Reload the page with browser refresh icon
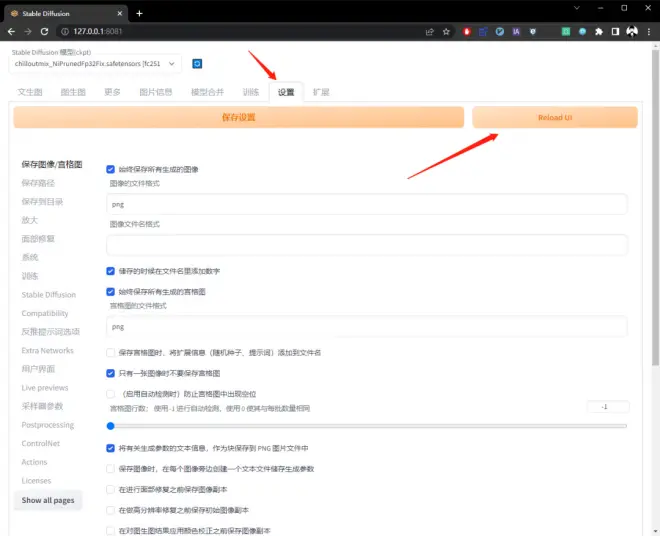 point(57,31)
